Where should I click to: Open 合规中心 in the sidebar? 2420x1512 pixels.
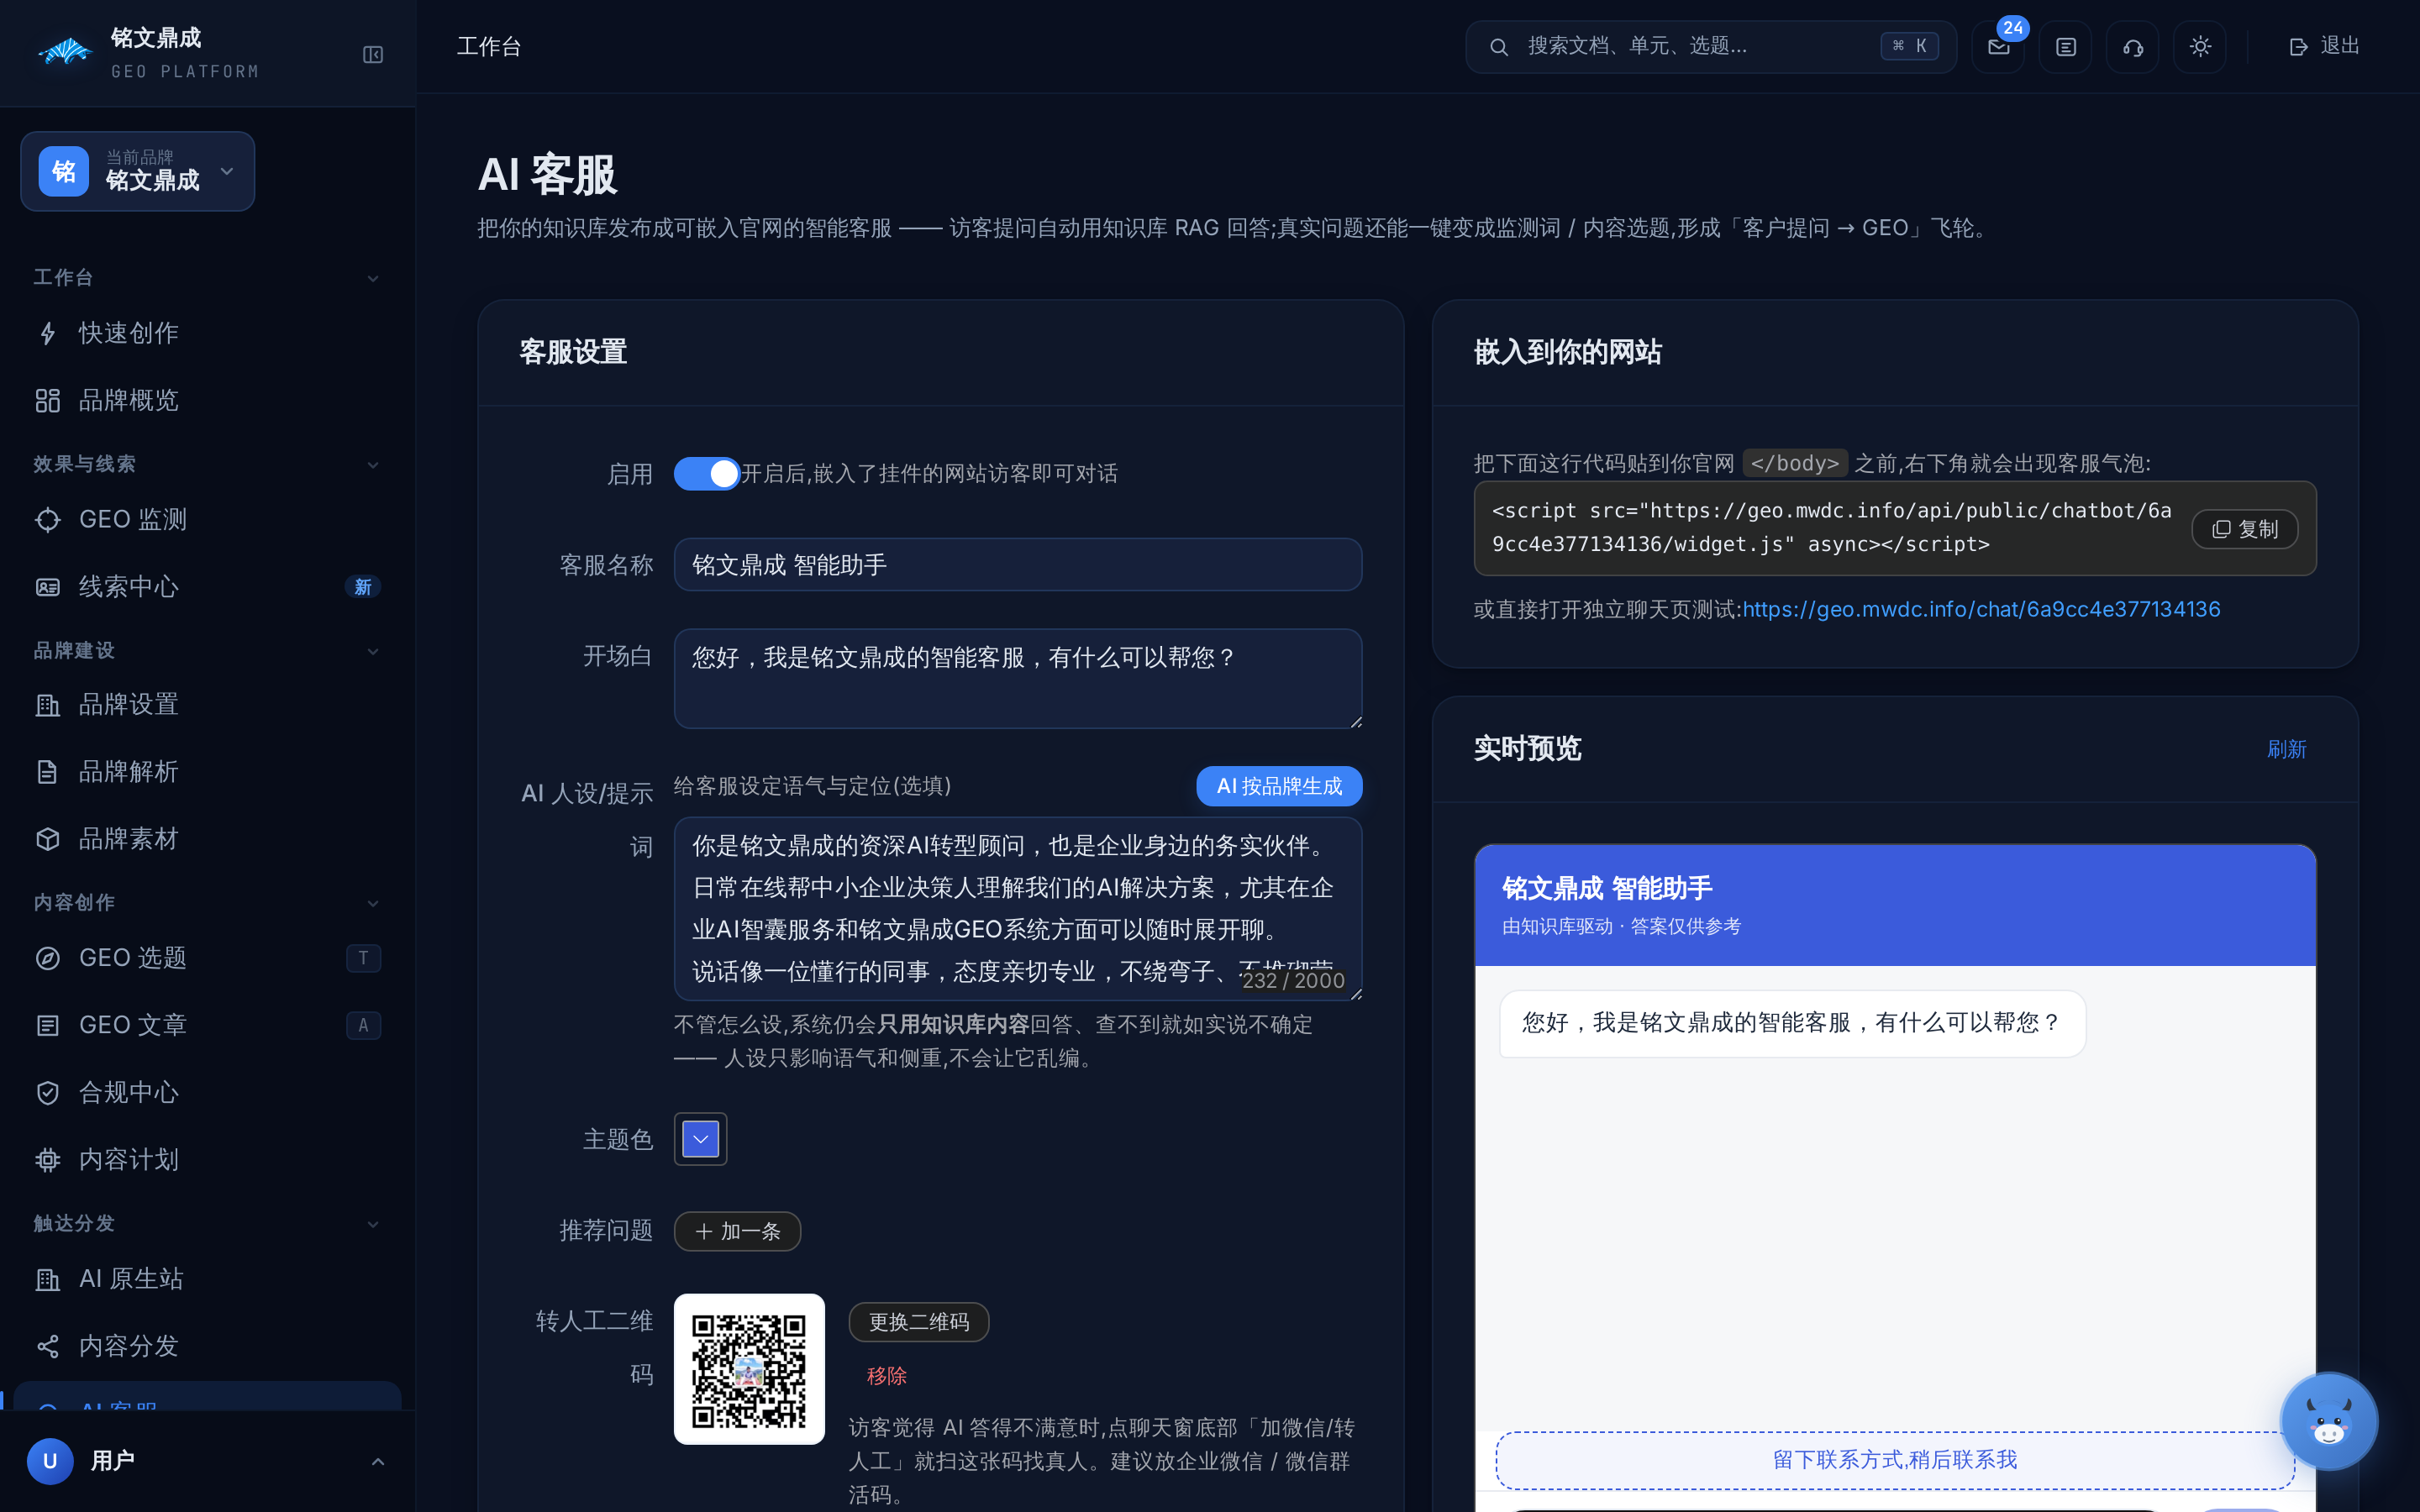[x=207, y=1092]
